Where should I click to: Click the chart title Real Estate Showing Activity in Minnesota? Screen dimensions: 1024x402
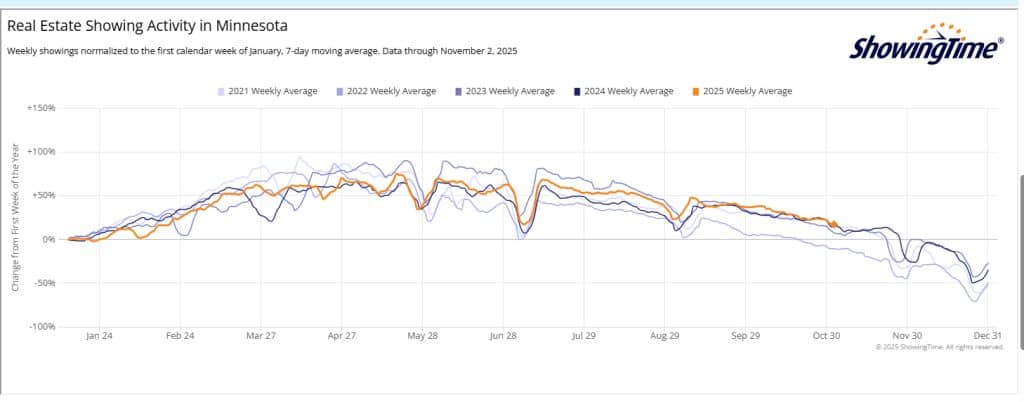(148, 26)
